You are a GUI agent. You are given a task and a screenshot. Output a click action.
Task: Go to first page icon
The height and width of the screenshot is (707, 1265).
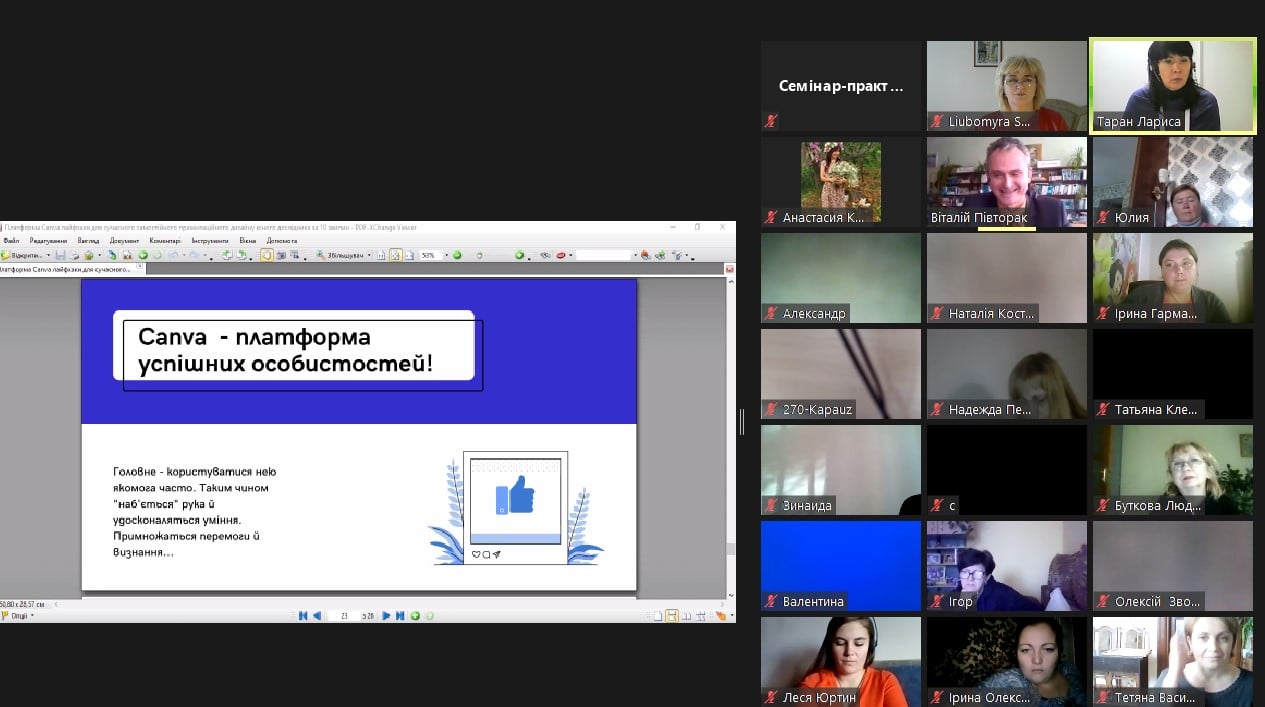click(303, 616)
